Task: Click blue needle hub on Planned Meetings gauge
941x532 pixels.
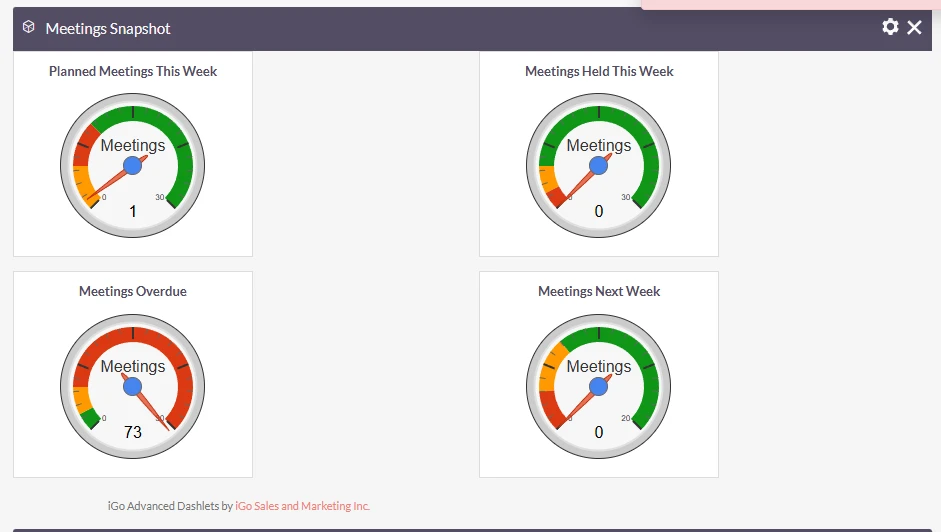Action: [133, 166]
